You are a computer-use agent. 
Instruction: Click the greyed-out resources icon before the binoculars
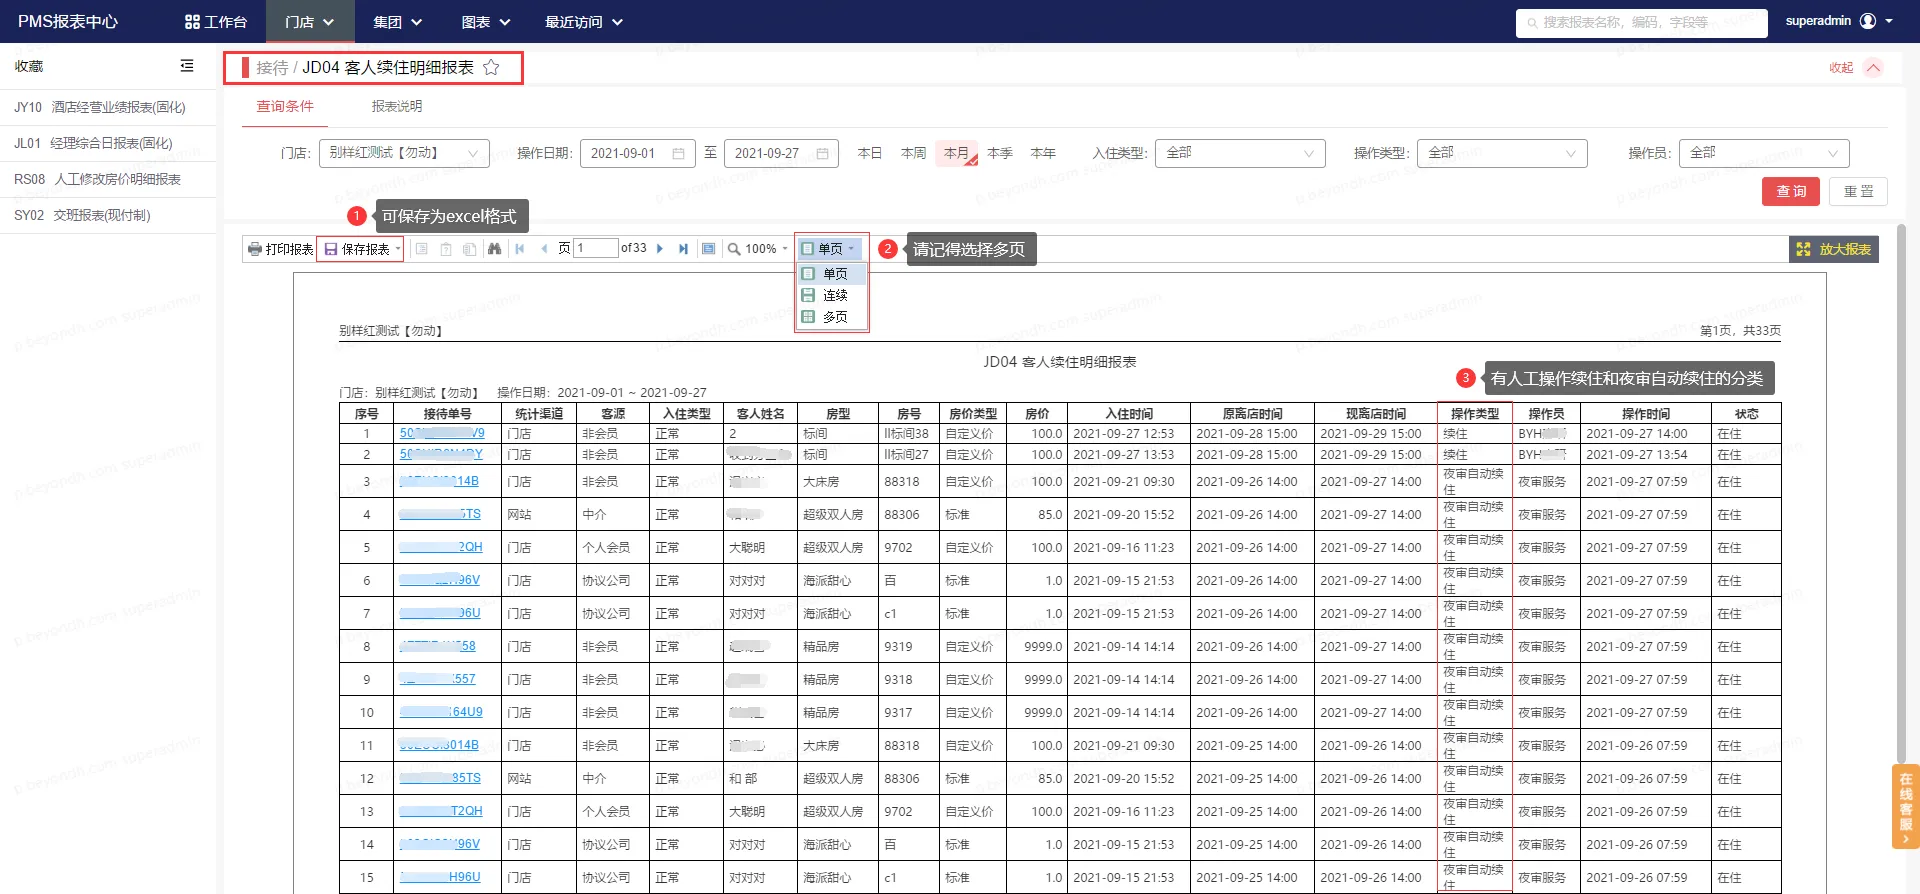click(469, 249)
